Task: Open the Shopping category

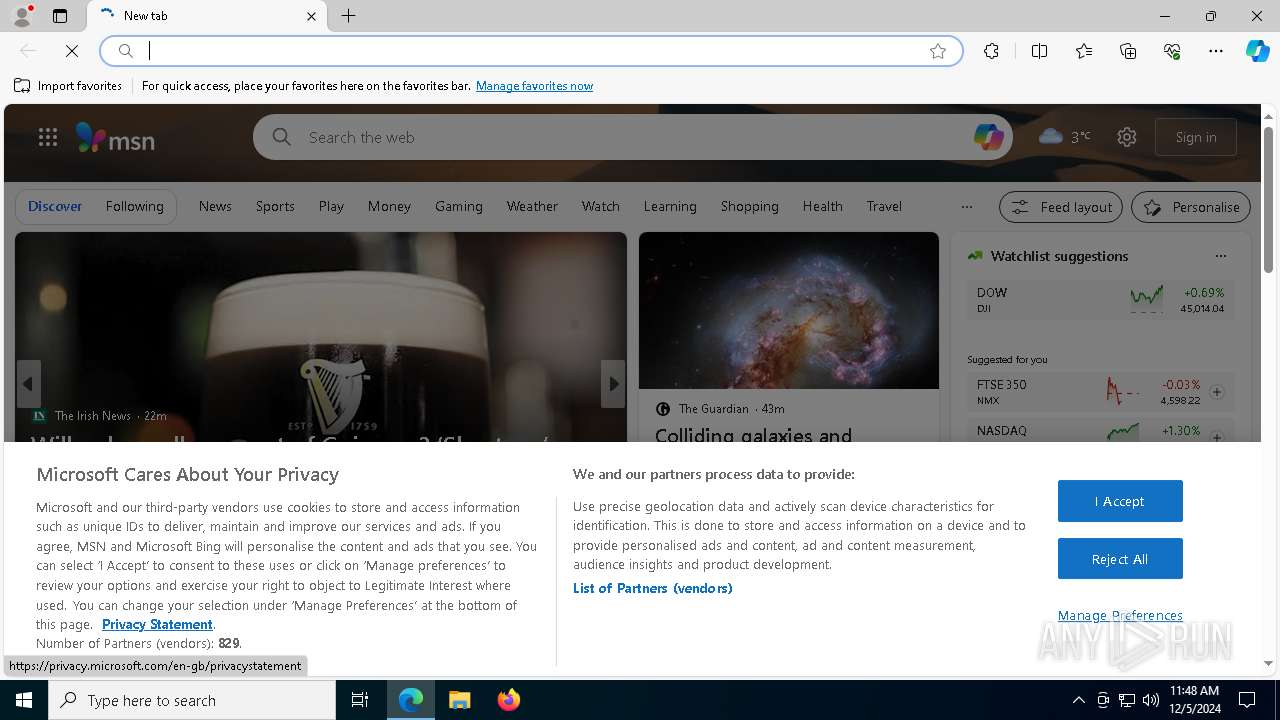Action: [x=750, y=206]
